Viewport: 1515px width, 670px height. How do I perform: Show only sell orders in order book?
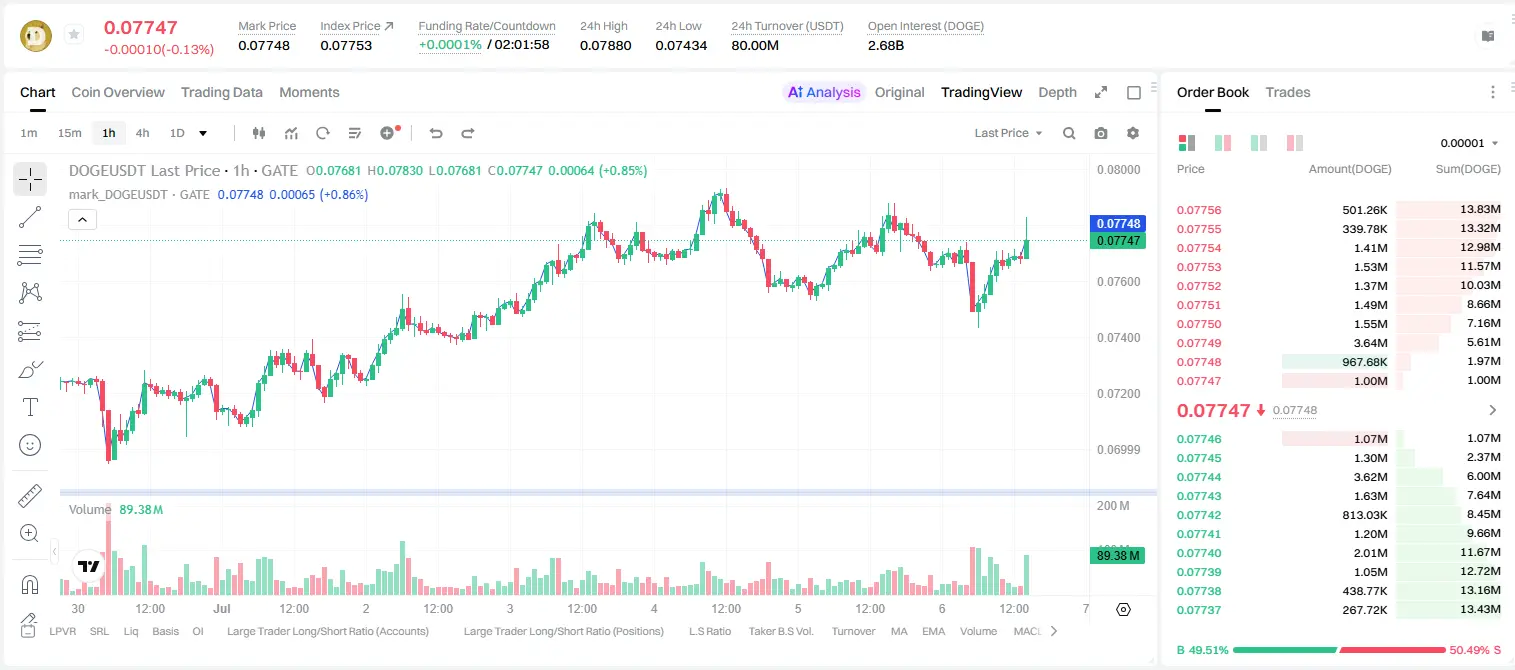coord(1295,143)
